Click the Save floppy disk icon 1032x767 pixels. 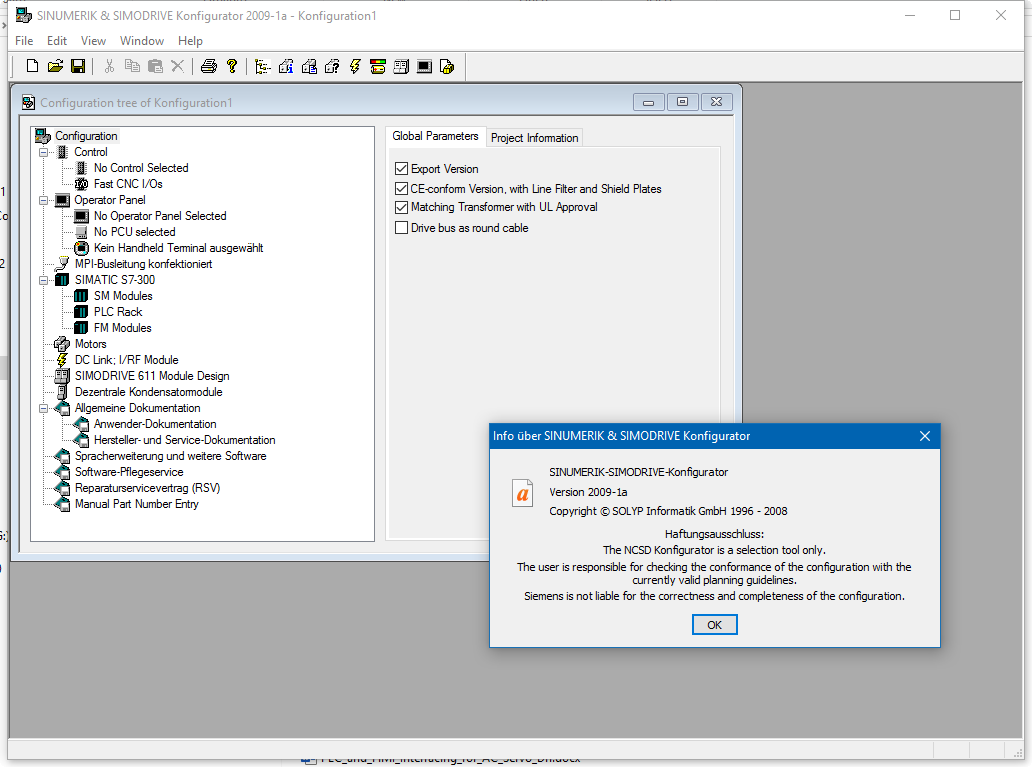(x=78, y=66)
